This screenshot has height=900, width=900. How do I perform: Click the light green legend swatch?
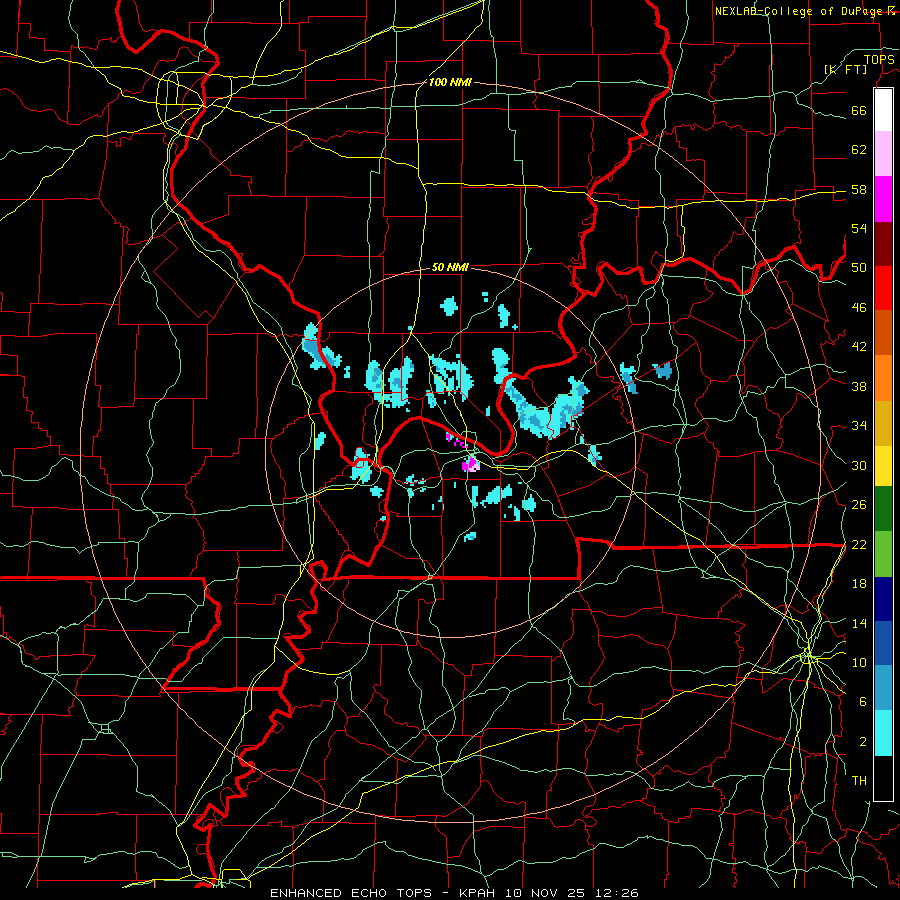(x=883, y=554)
